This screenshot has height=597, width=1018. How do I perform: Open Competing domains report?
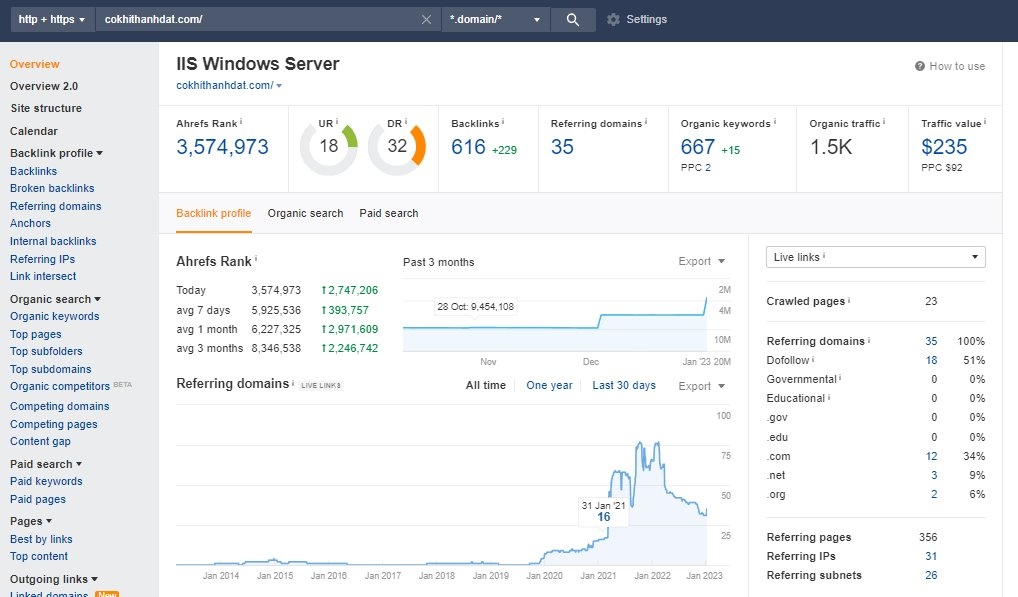[x=59, y=406]
